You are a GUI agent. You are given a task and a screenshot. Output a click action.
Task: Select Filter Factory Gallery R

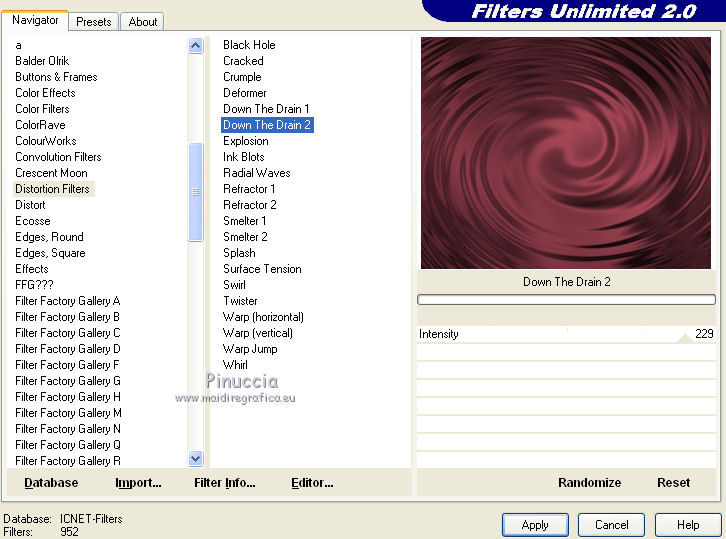coord(68,461)
